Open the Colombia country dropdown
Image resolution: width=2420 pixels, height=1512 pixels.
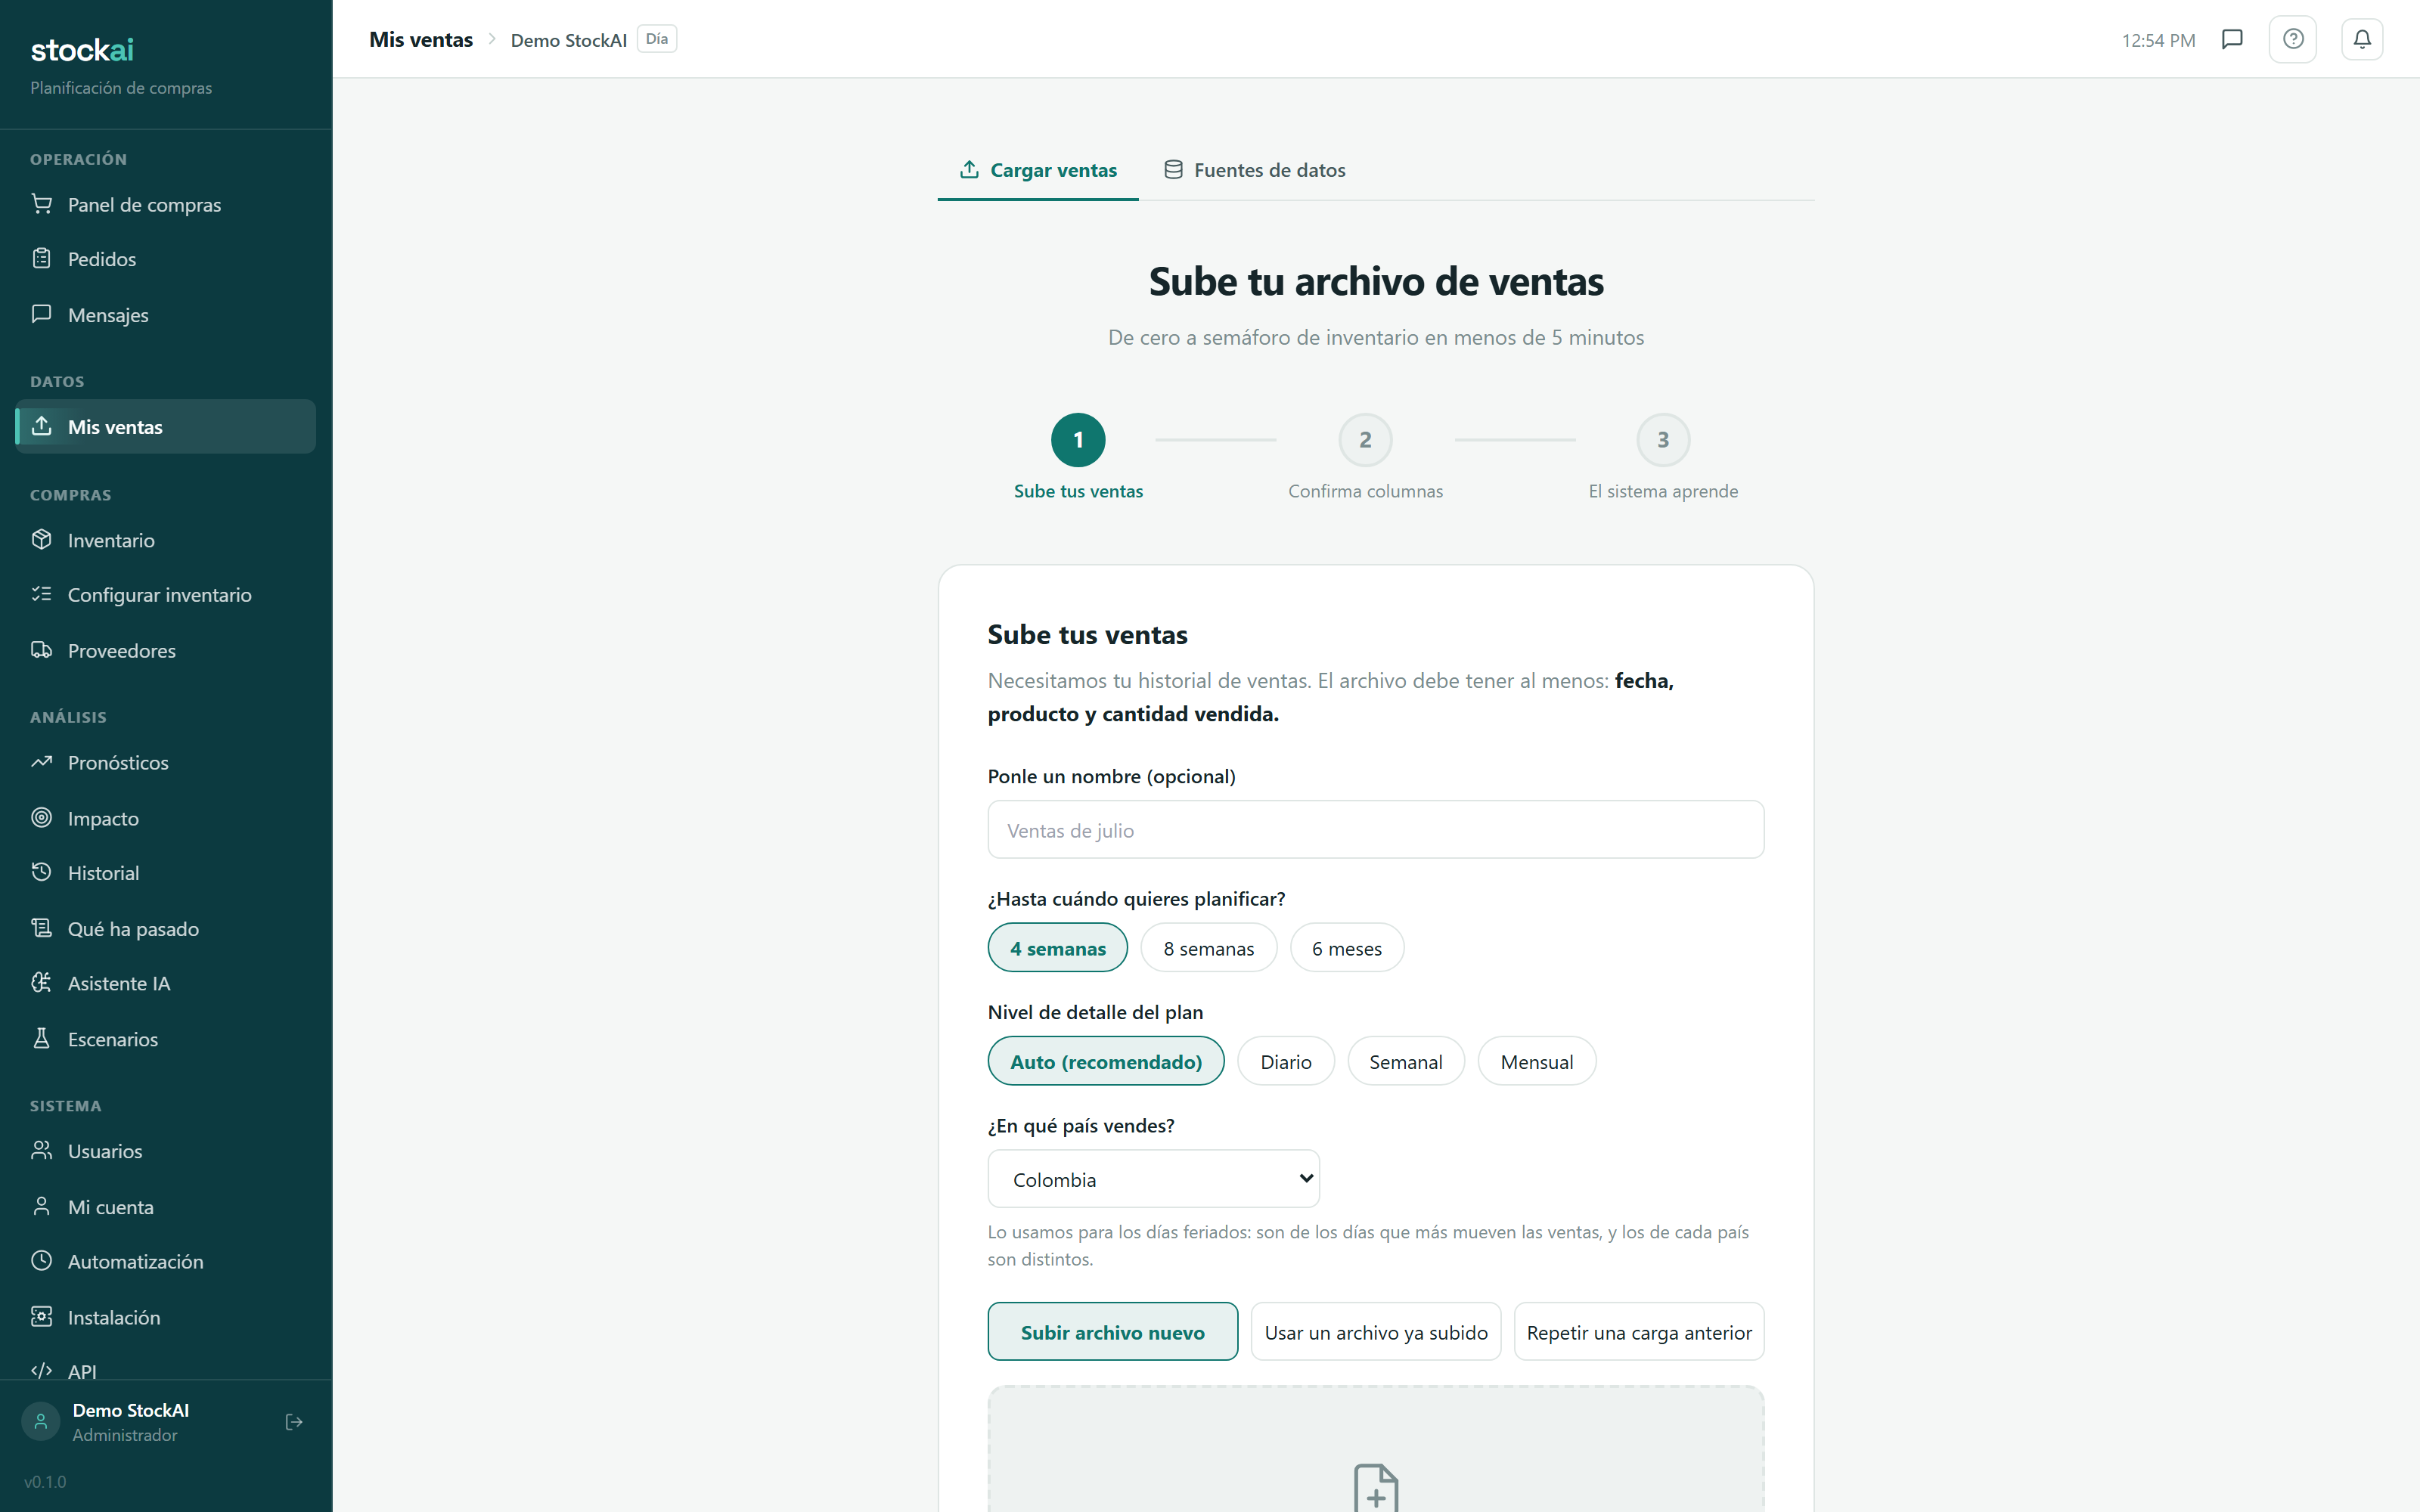click(1154, 1179)
